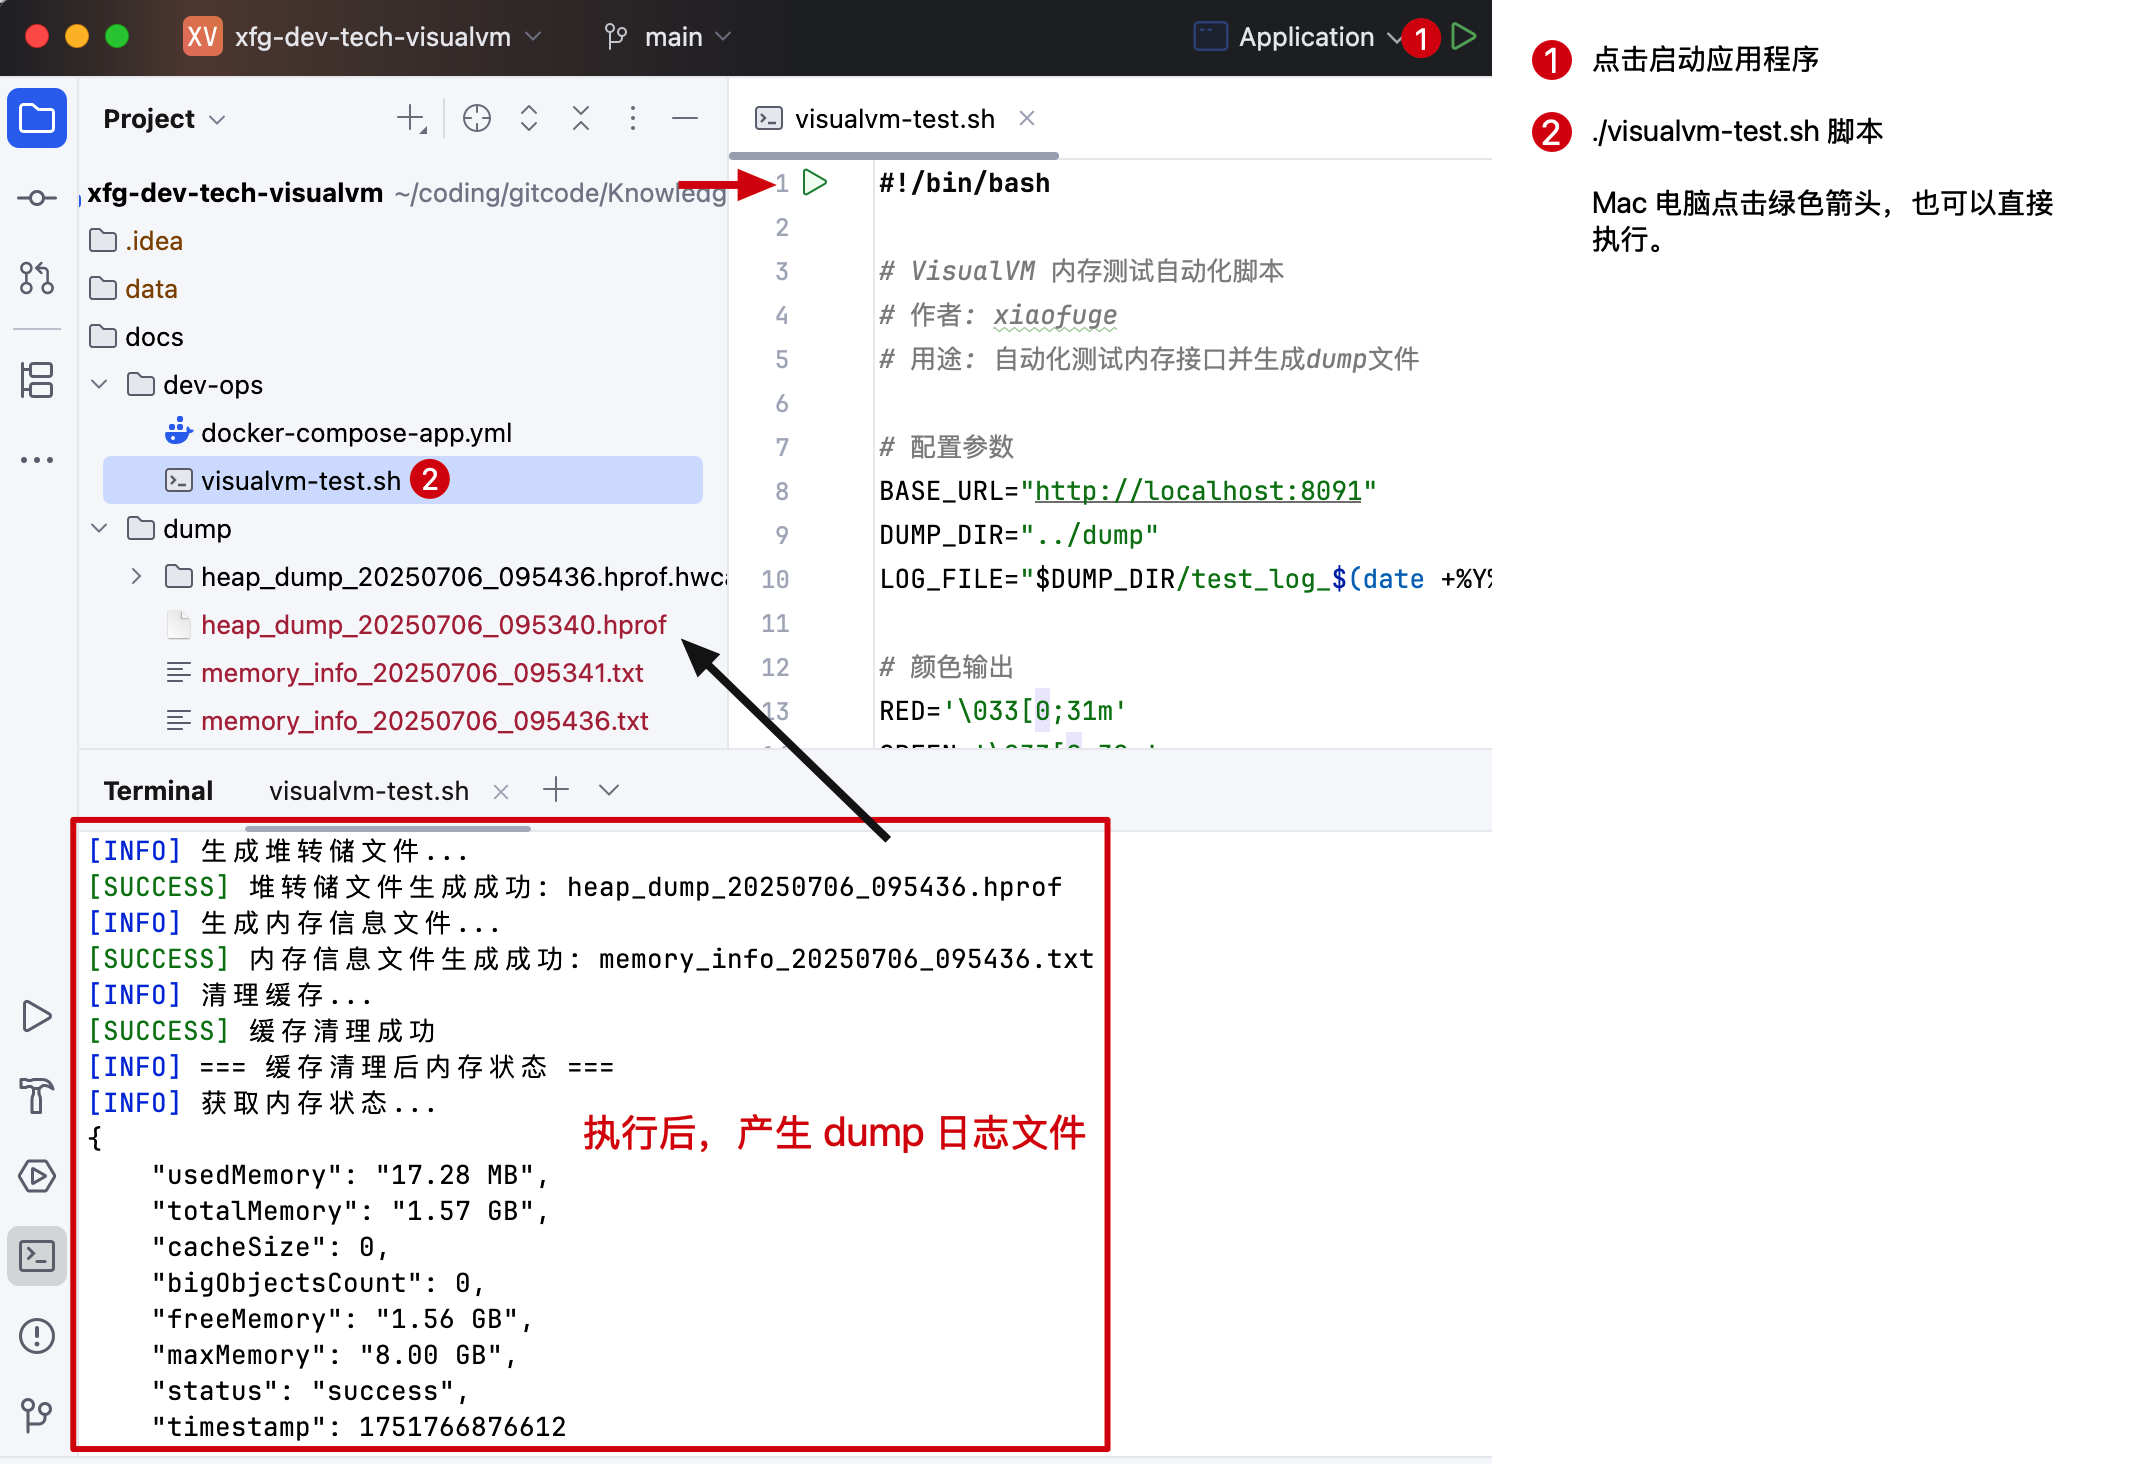Screen dimensions: 2132x1464
Task: Select the xfg-dev-tech-visualvm root folder
Action: click(x=235, y=193)
